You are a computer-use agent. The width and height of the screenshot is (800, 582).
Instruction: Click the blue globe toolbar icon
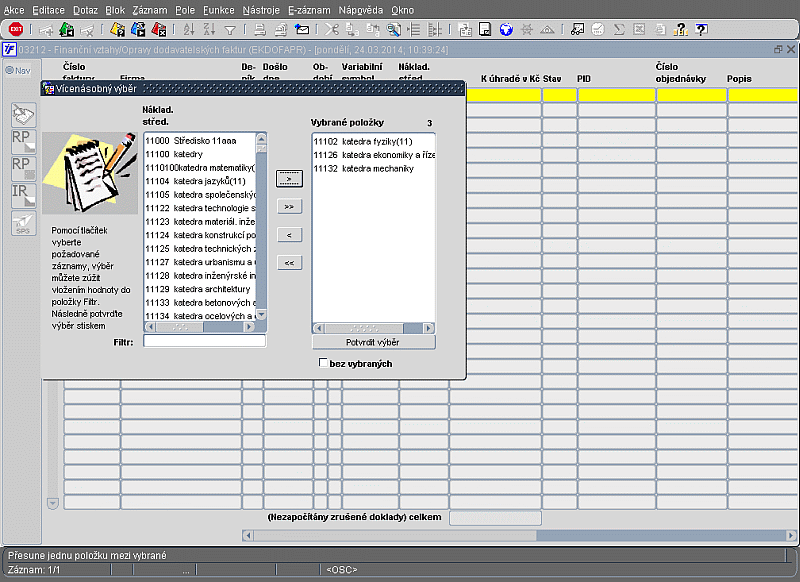point(506,30)
